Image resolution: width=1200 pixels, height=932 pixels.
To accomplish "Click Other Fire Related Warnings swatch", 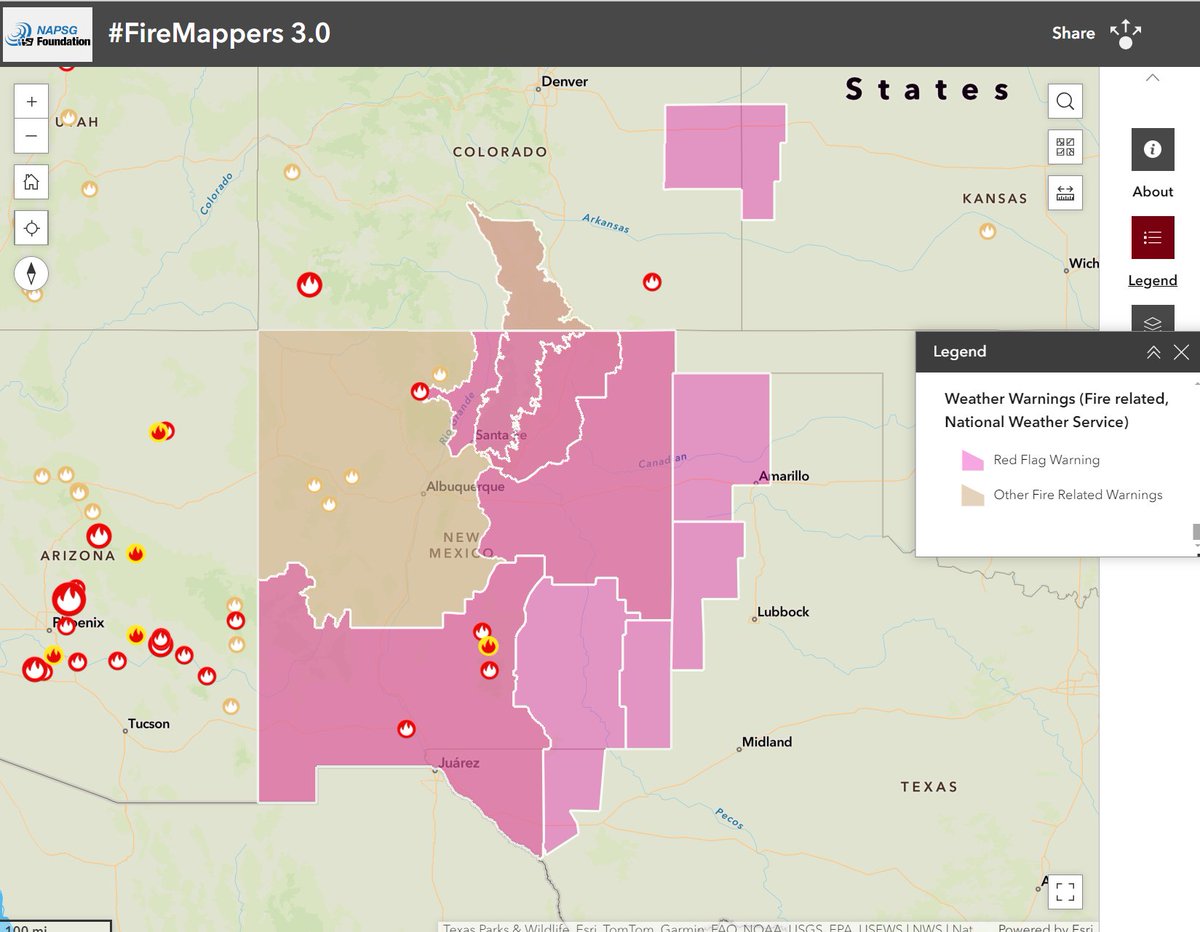I will click(x=973, y=495).
